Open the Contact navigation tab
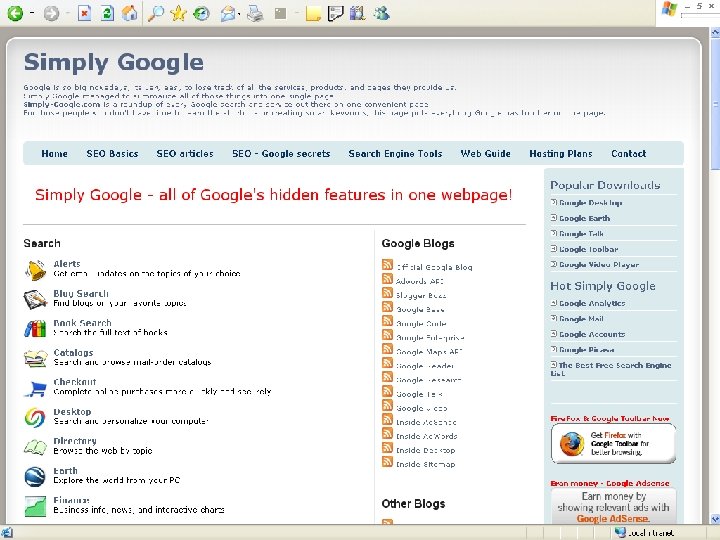This screenshot has width=720, height=540. tap(629, 154)
